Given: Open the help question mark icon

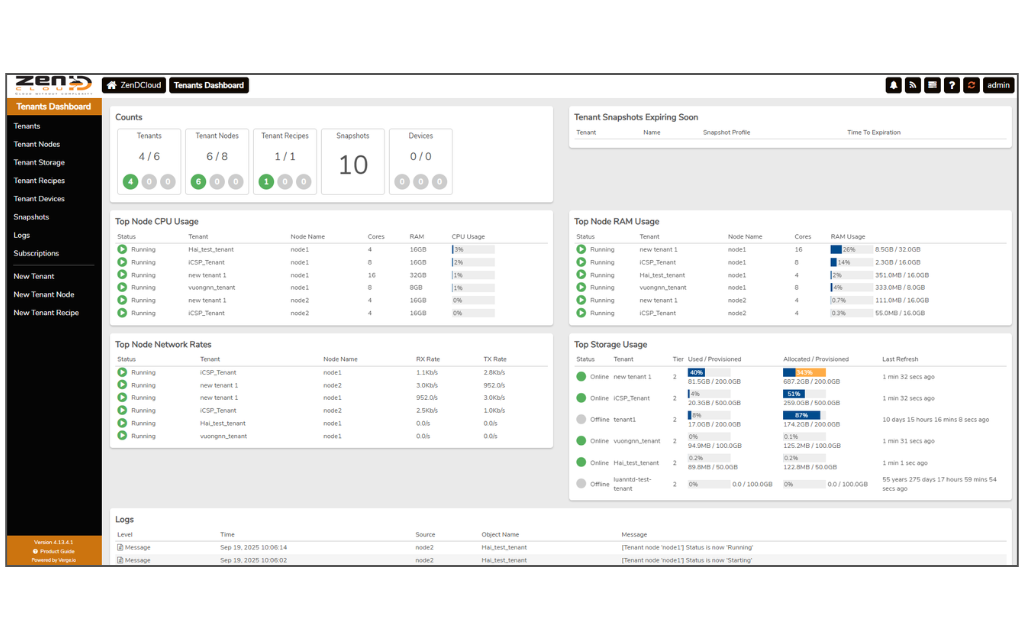Looking at the screenshot, I should pyautogui.click(x=952, y=86).
